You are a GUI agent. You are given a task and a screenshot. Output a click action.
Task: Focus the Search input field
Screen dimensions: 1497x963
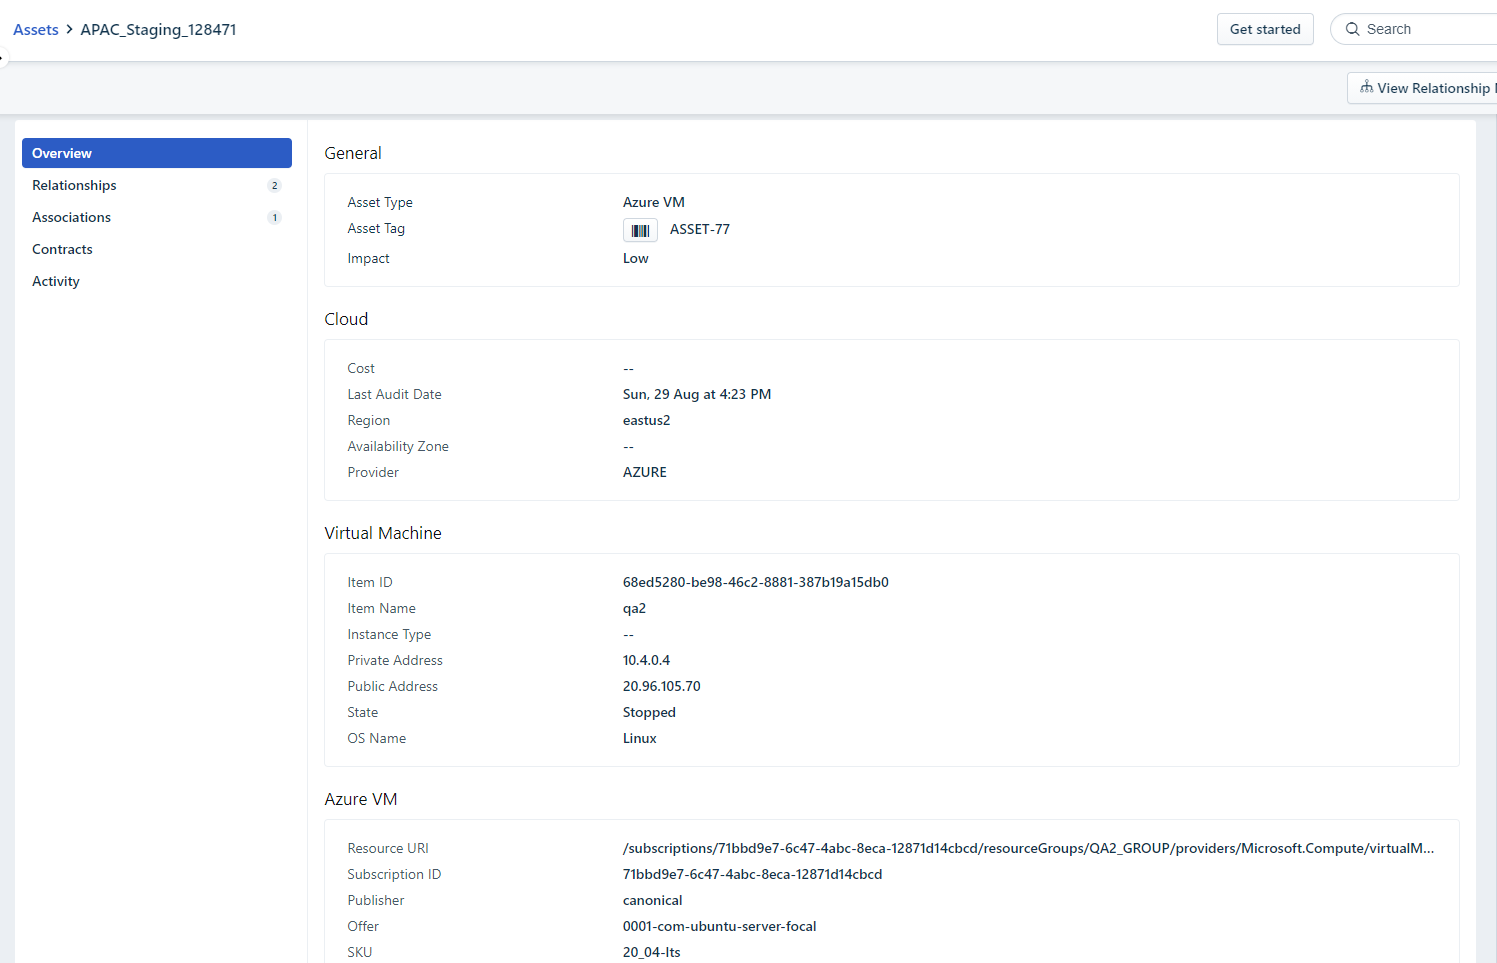(1414, 29)
